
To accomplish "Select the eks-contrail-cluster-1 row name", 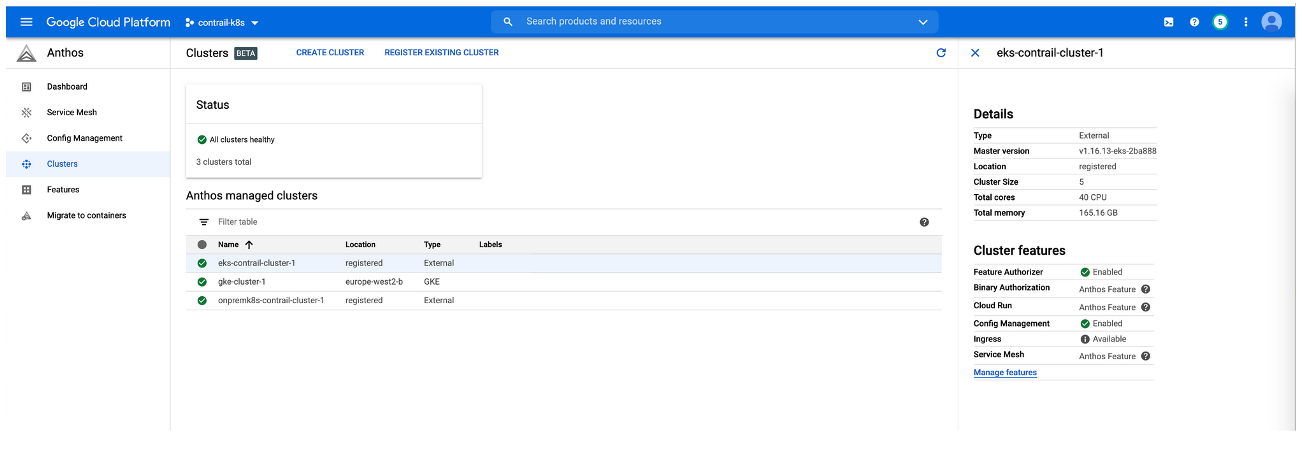I will (256, 263).
